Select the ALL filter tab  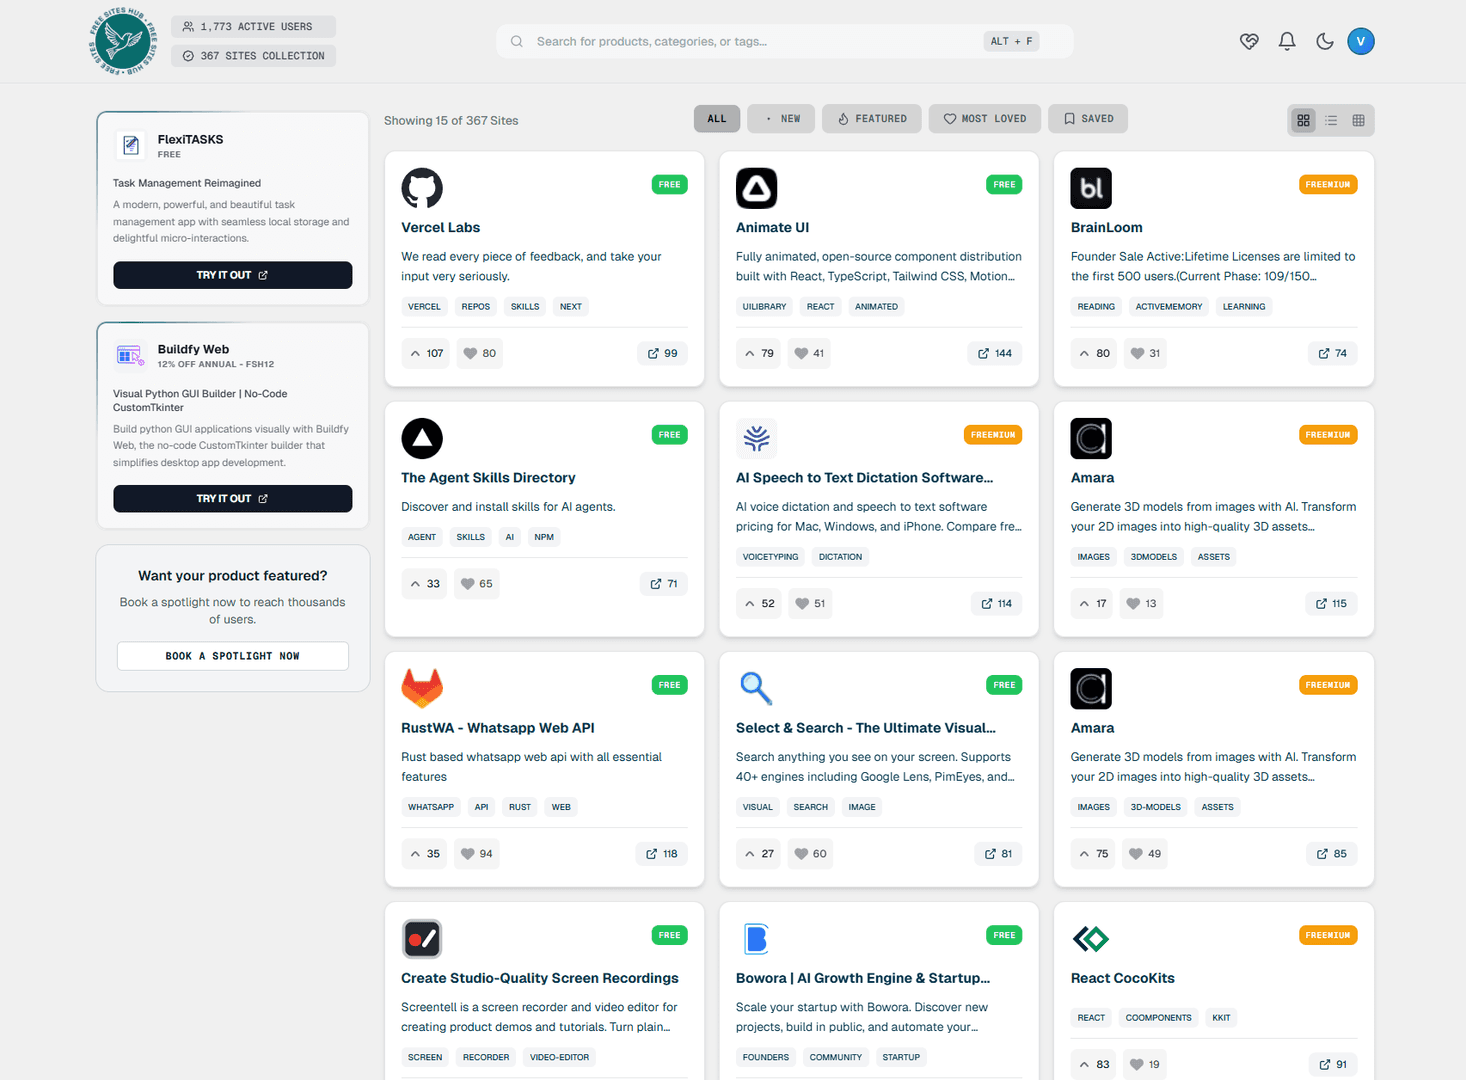[x=717, y=119]
